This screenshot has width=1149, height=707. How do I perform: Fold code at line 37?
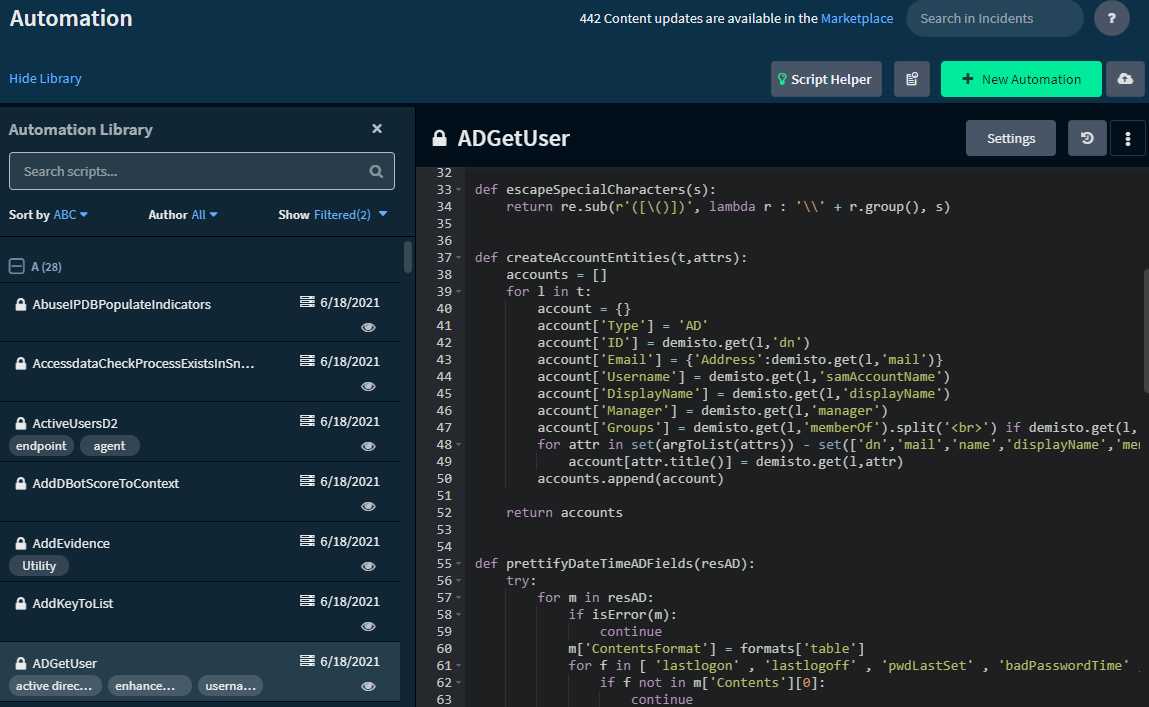click(459, 258)
